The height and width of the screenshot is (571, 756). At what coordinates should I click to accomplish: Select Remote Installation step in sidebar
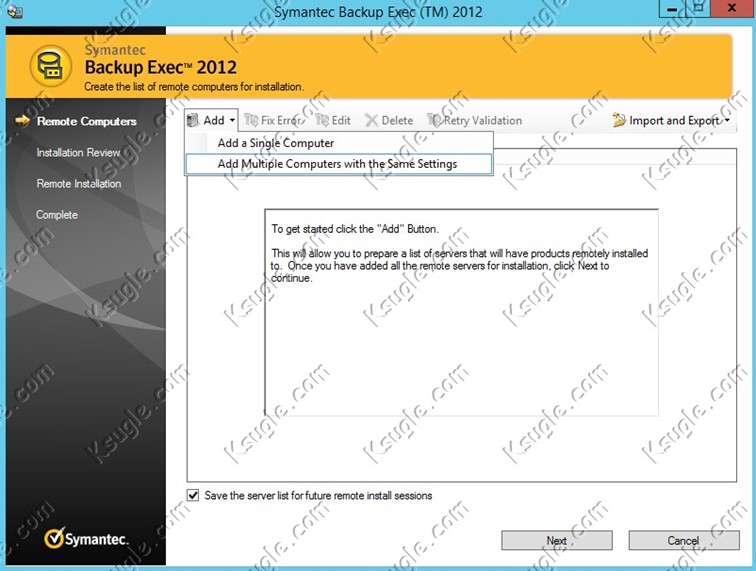(79, 184)
